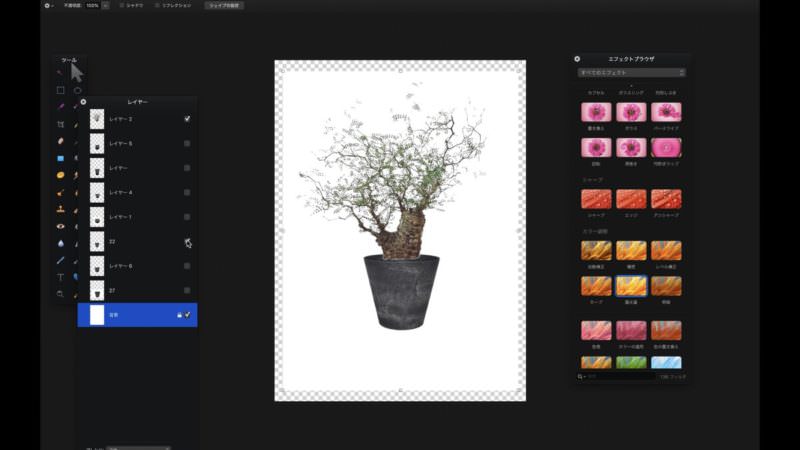
Task: Click the シェイプの設定 button
Action: [224, 5]
